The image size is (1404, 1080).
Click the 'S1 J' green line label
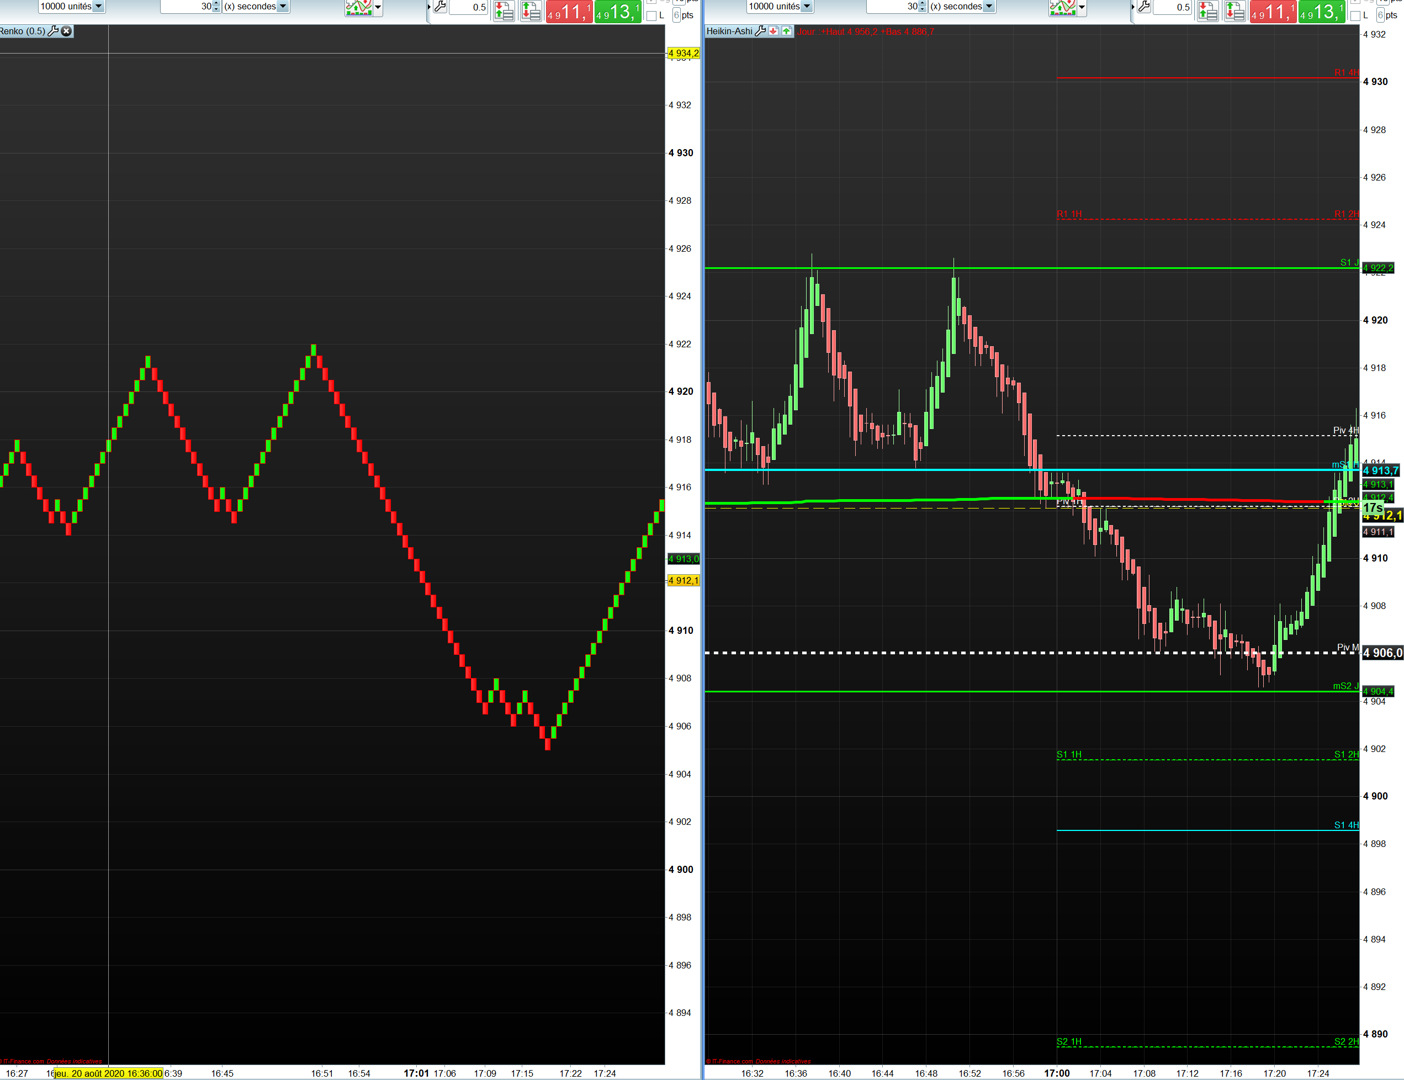pos(1349,263)
